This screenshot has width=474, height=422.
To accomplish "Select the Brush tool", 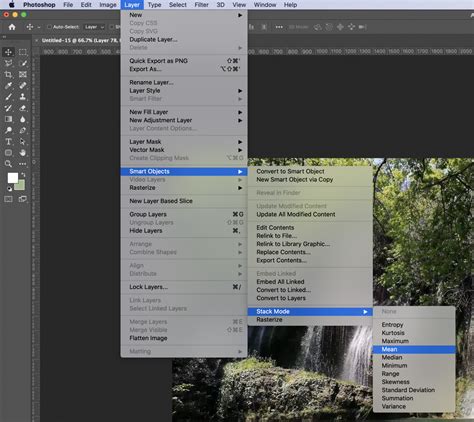I will [9, 97].
